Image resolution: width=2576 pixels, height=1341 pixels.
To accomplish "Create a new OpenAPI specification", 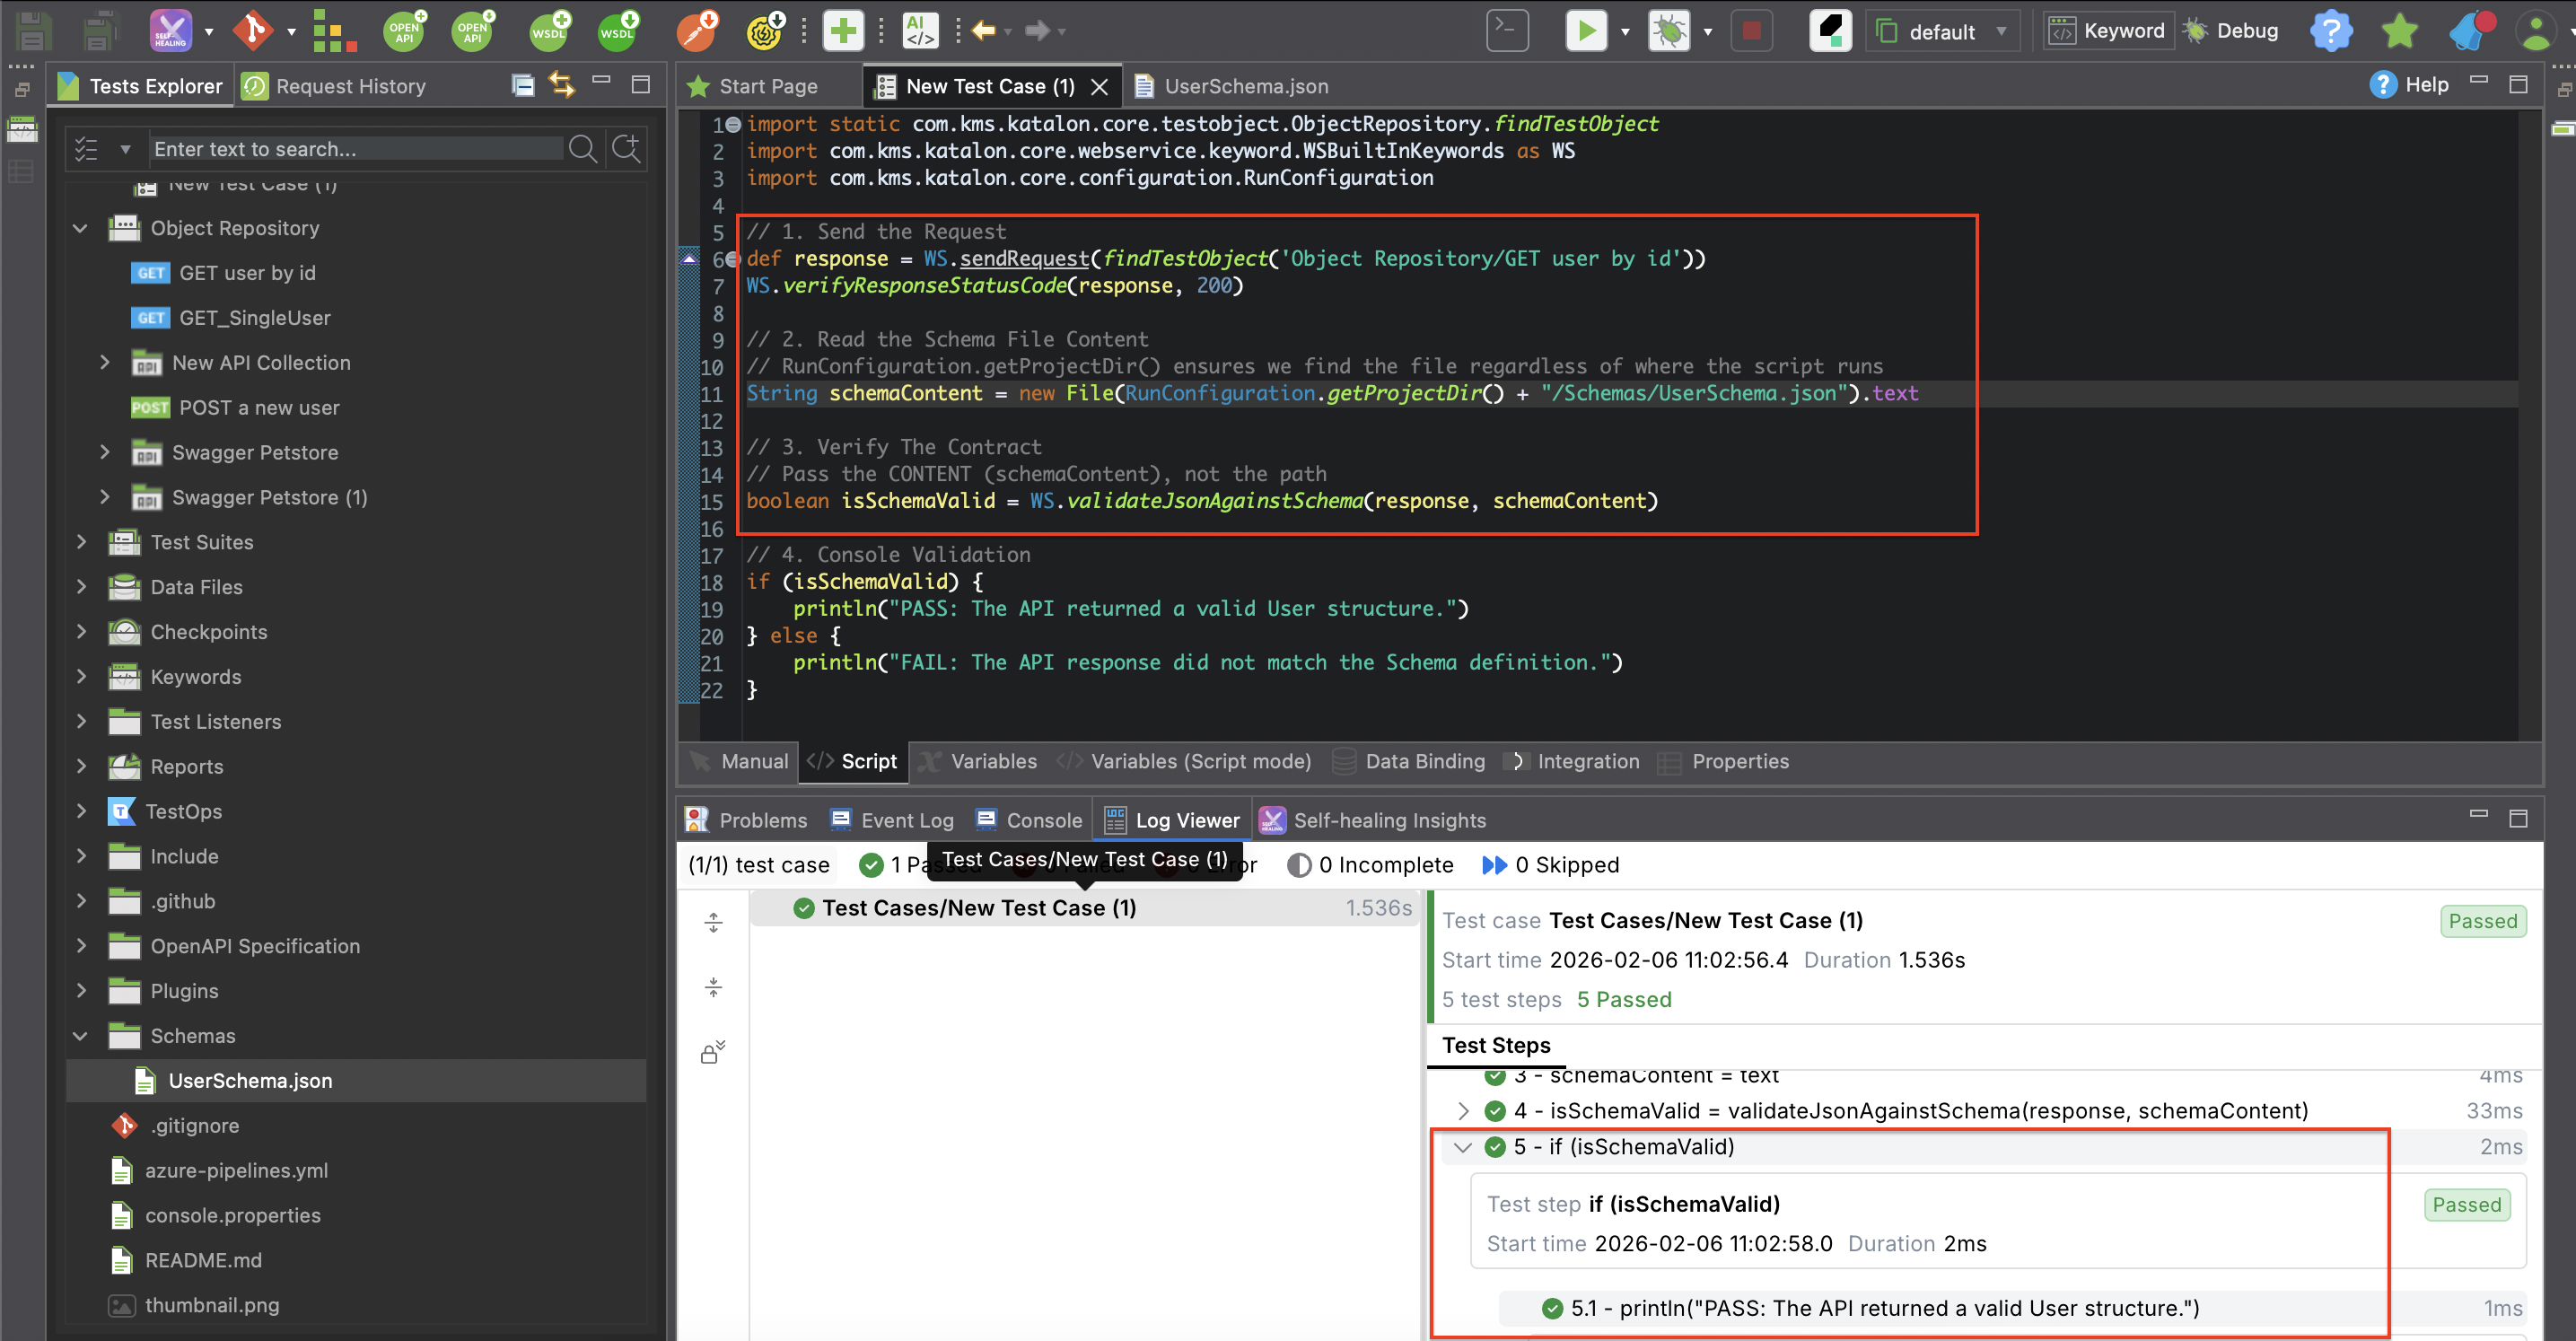I will (x=404, y=30).
